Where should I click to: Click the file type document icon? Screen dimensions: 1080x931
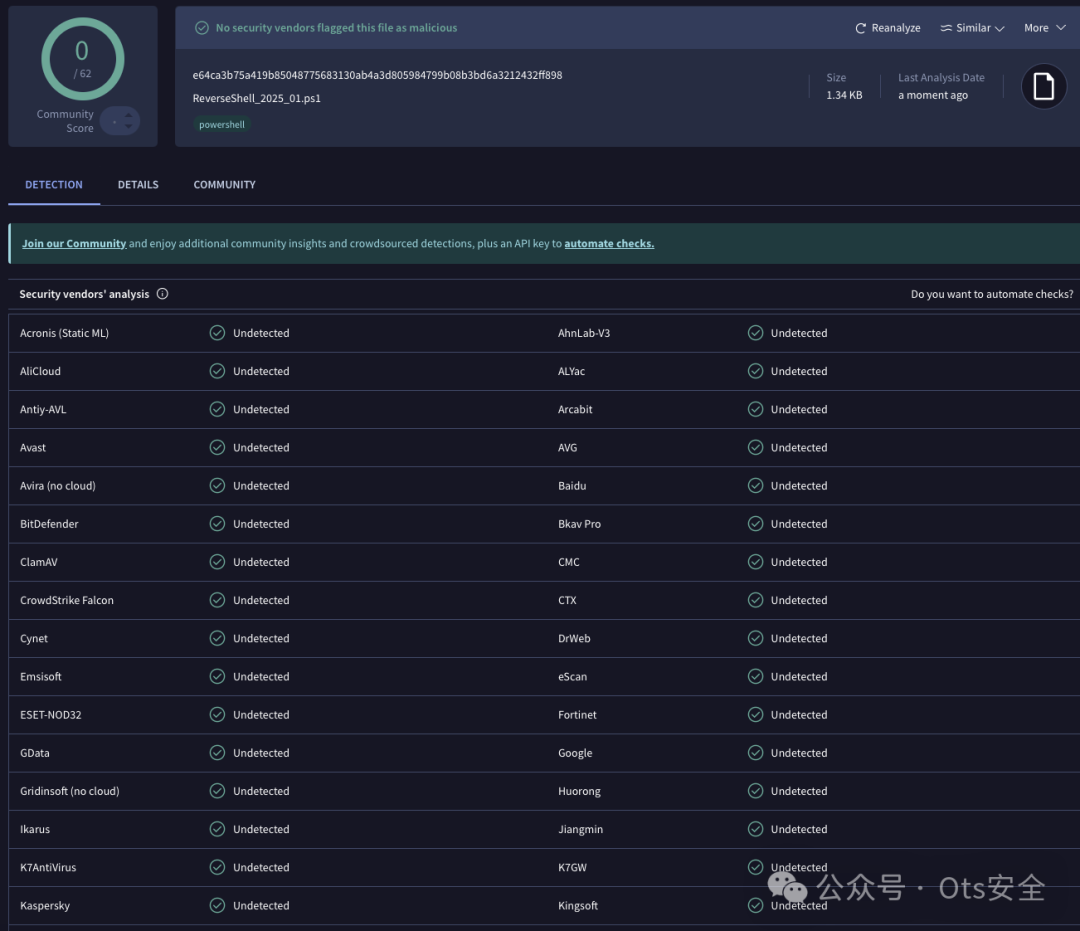click(x=1043, y=87)
